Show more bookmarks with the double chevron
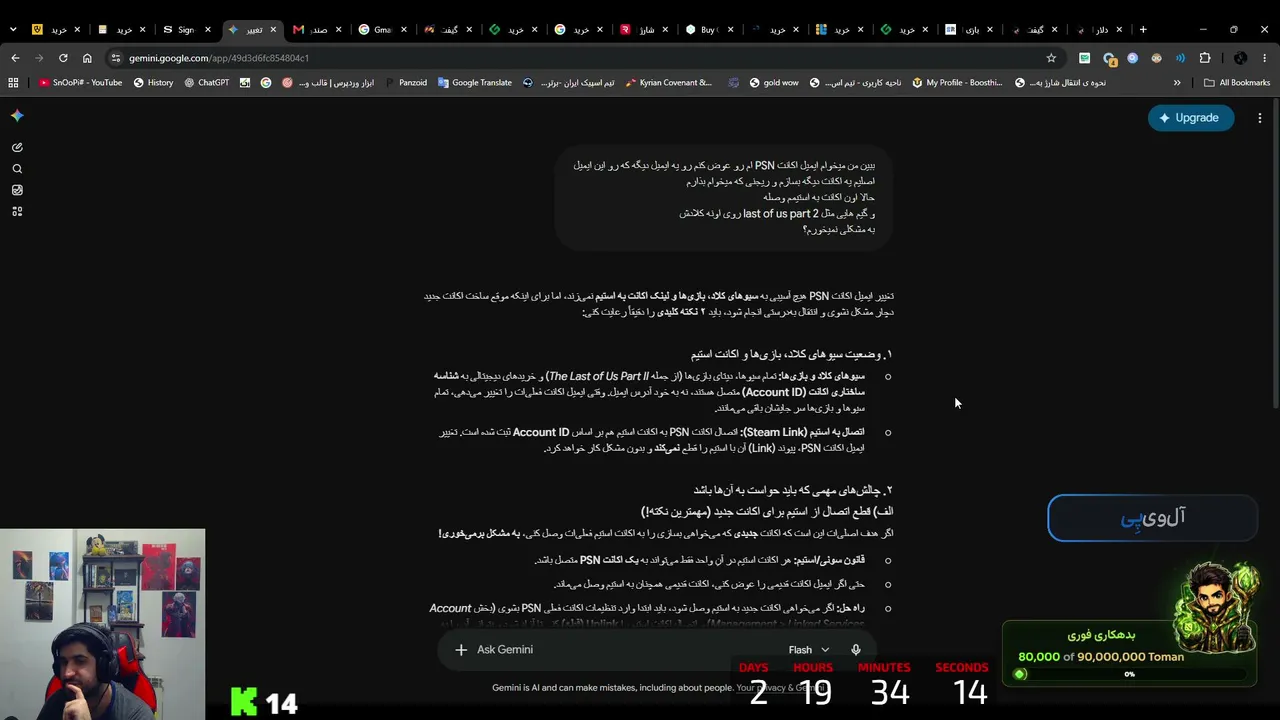 1177,83
